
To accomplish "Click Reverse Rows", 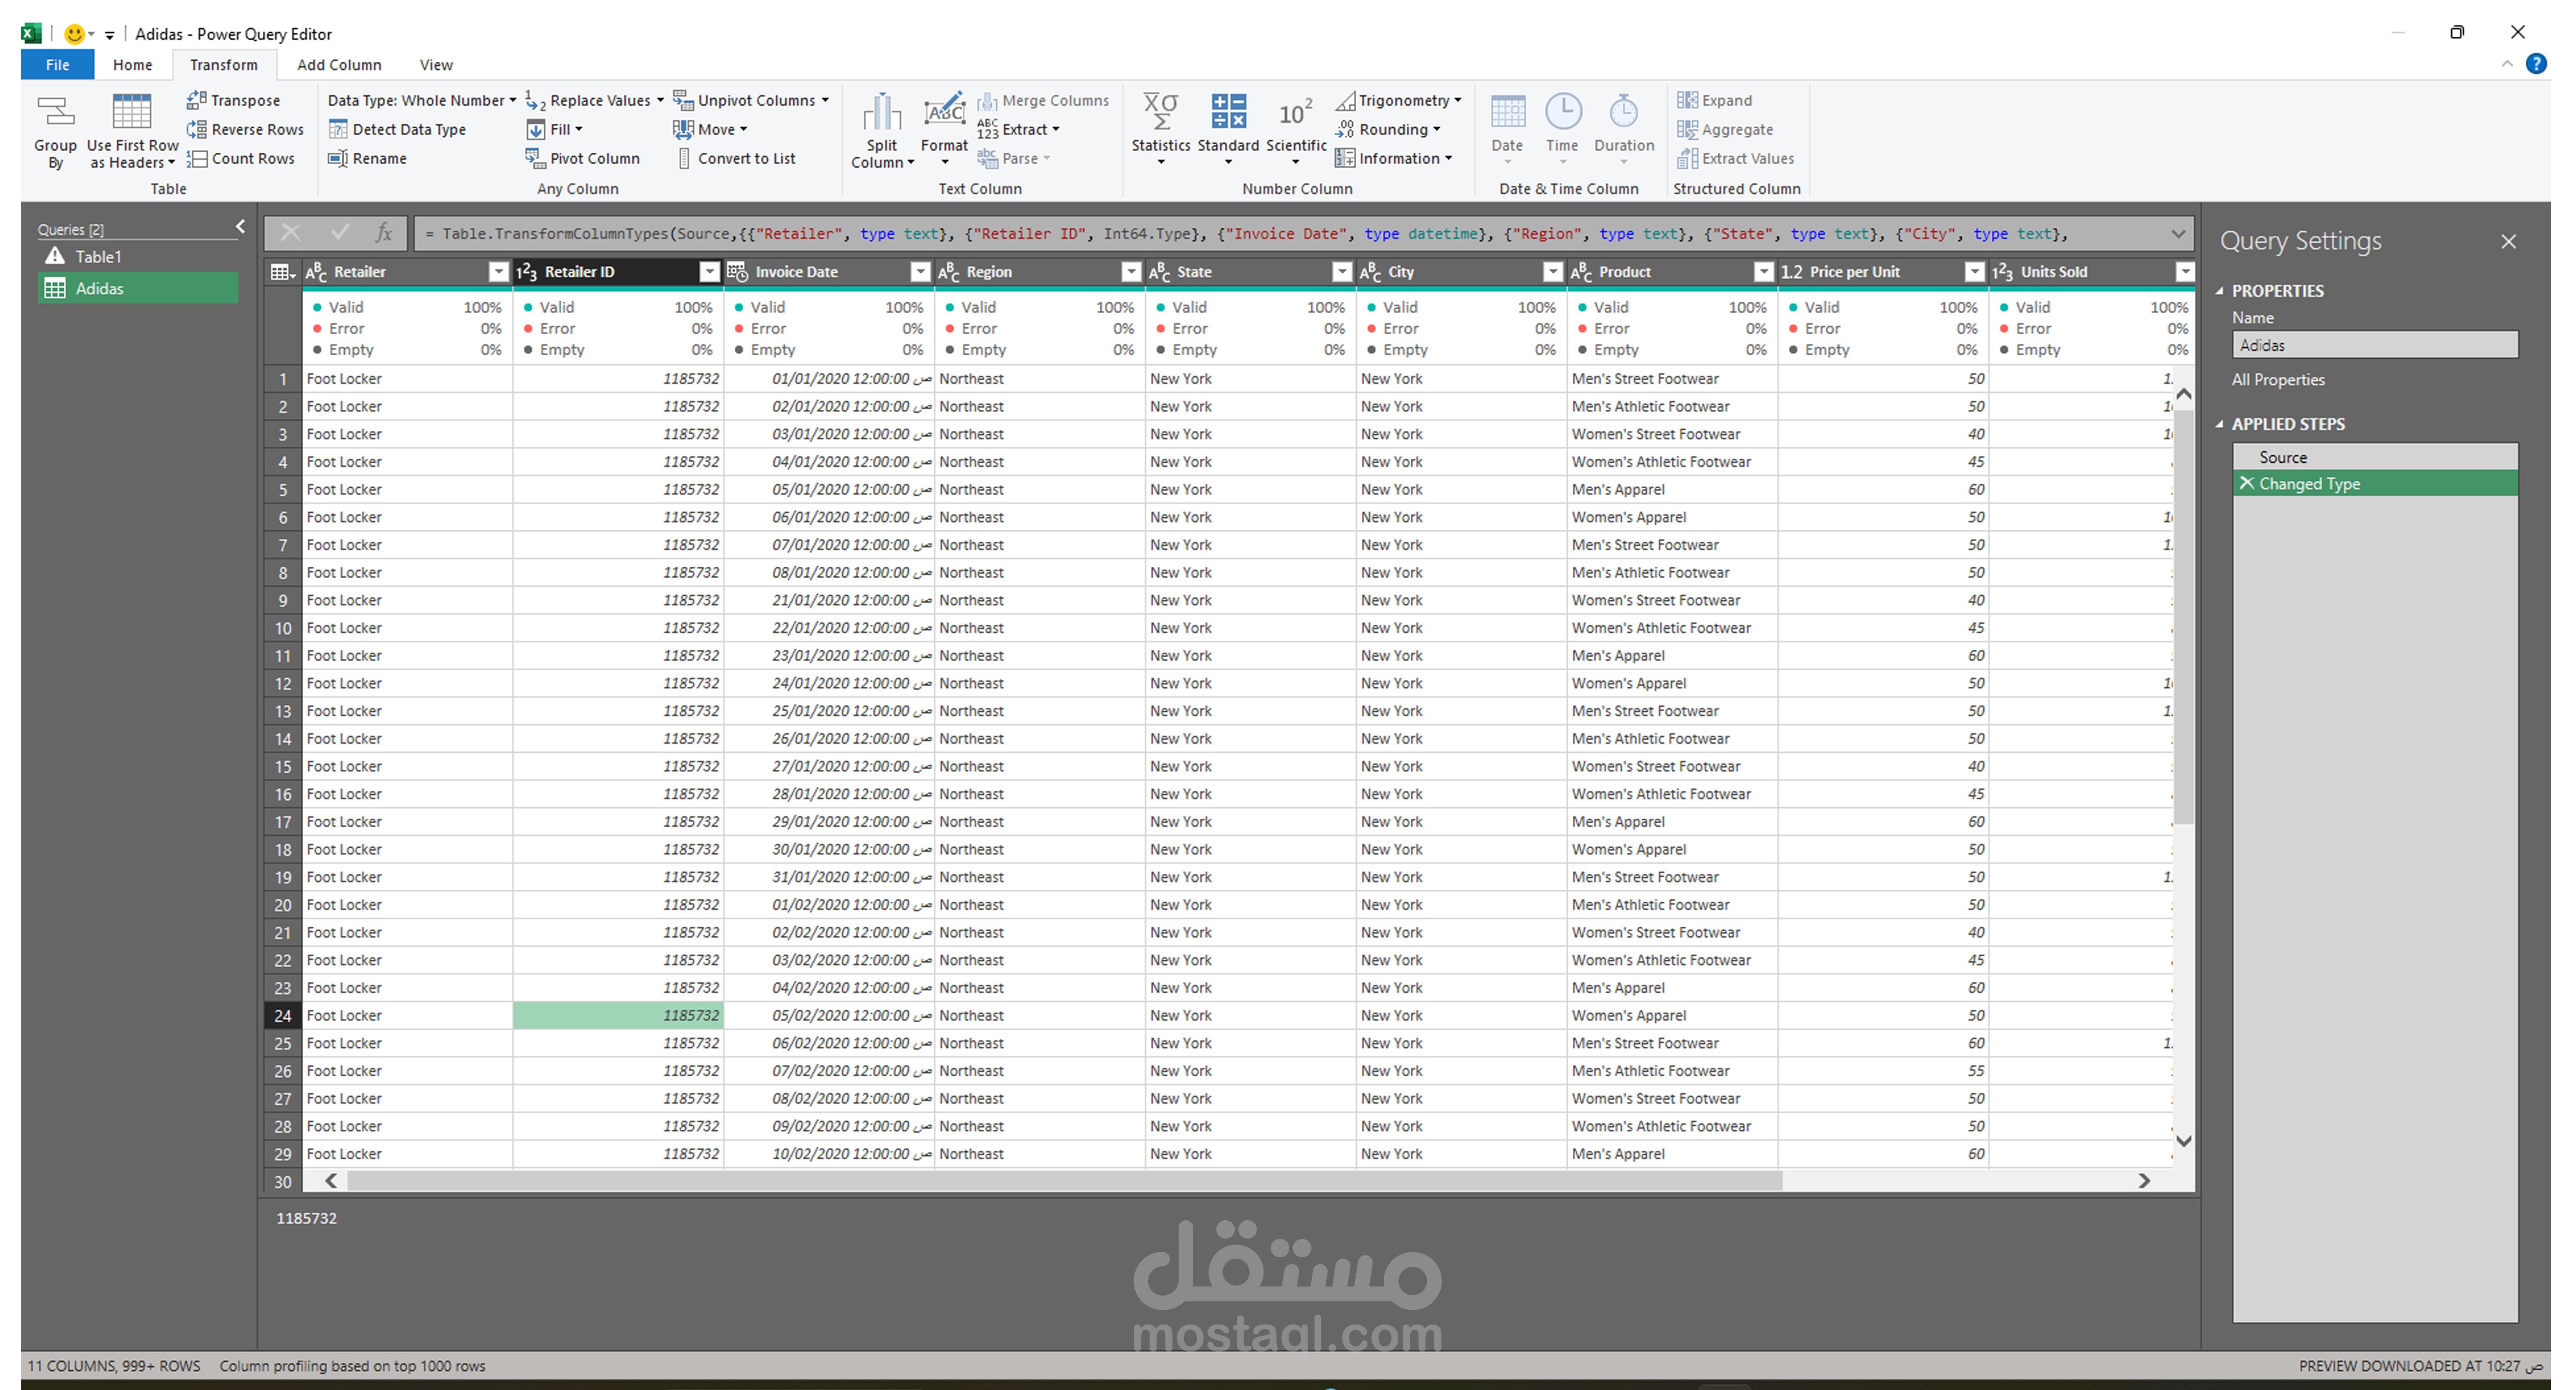I will (245, 129).
